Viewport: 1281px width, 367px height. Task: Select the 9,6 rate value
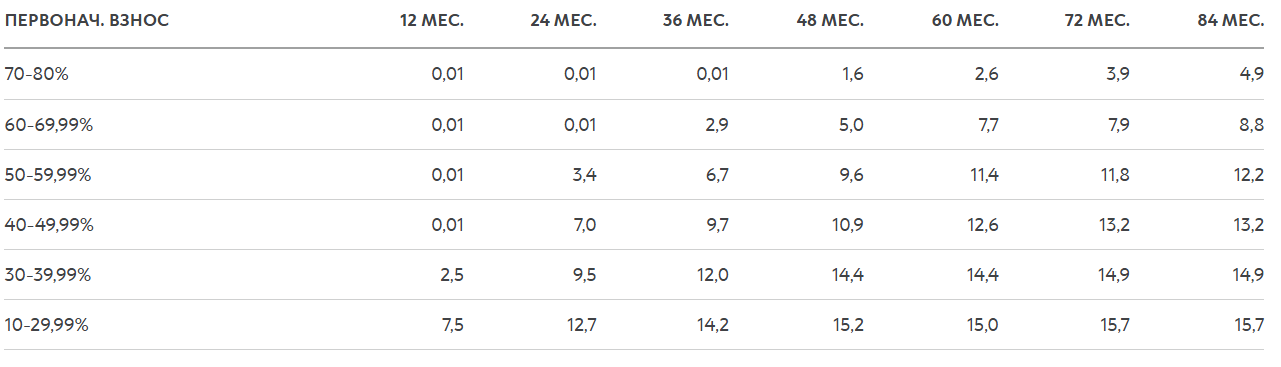pos(853,175)
